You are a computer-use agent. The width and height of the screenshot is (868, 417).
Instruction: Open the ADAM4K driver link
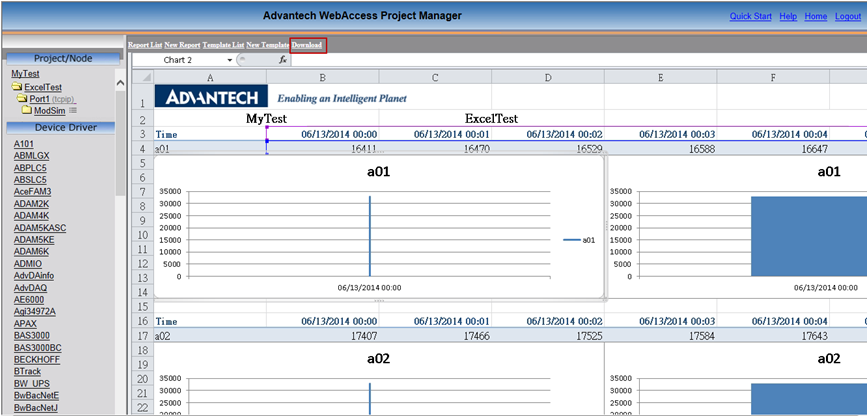coord(31,215)
